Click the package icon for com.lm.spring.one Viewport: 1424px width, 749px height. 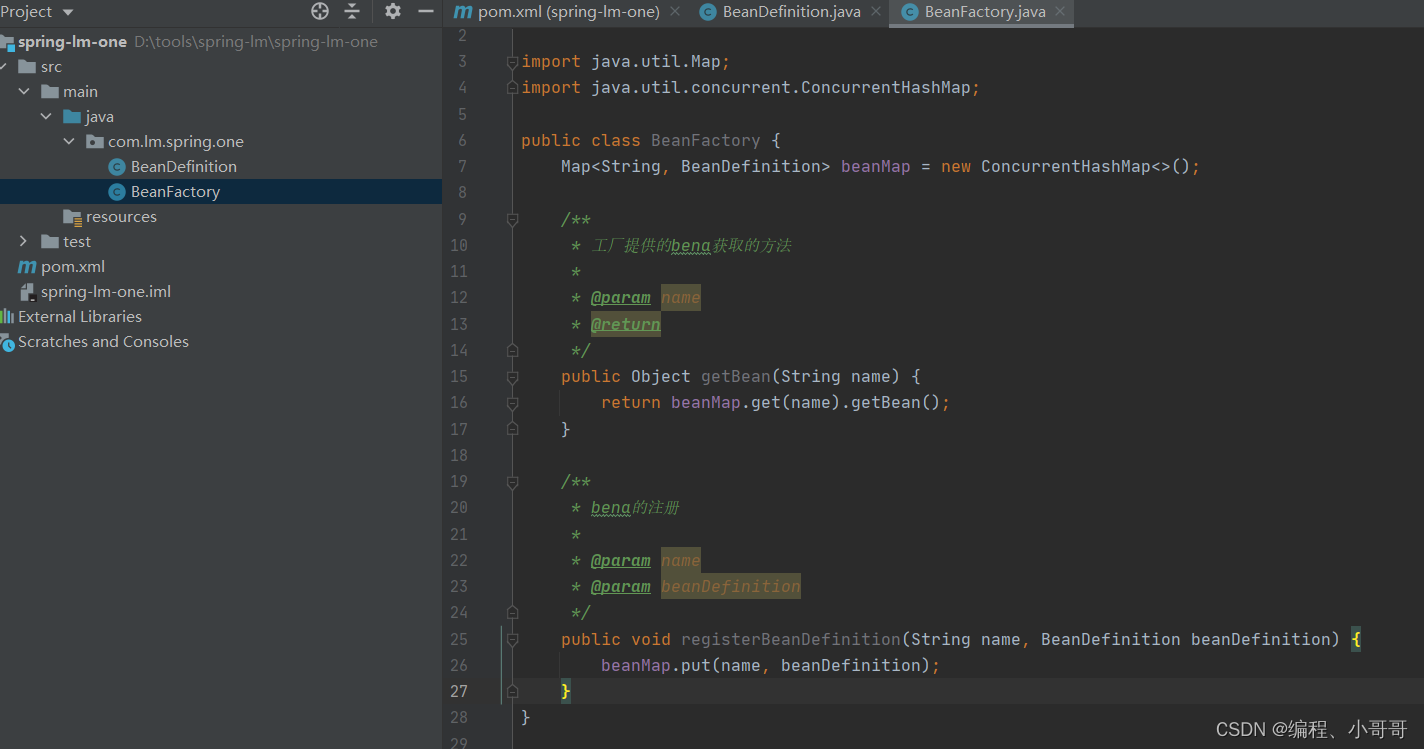[x=95, y=141]
